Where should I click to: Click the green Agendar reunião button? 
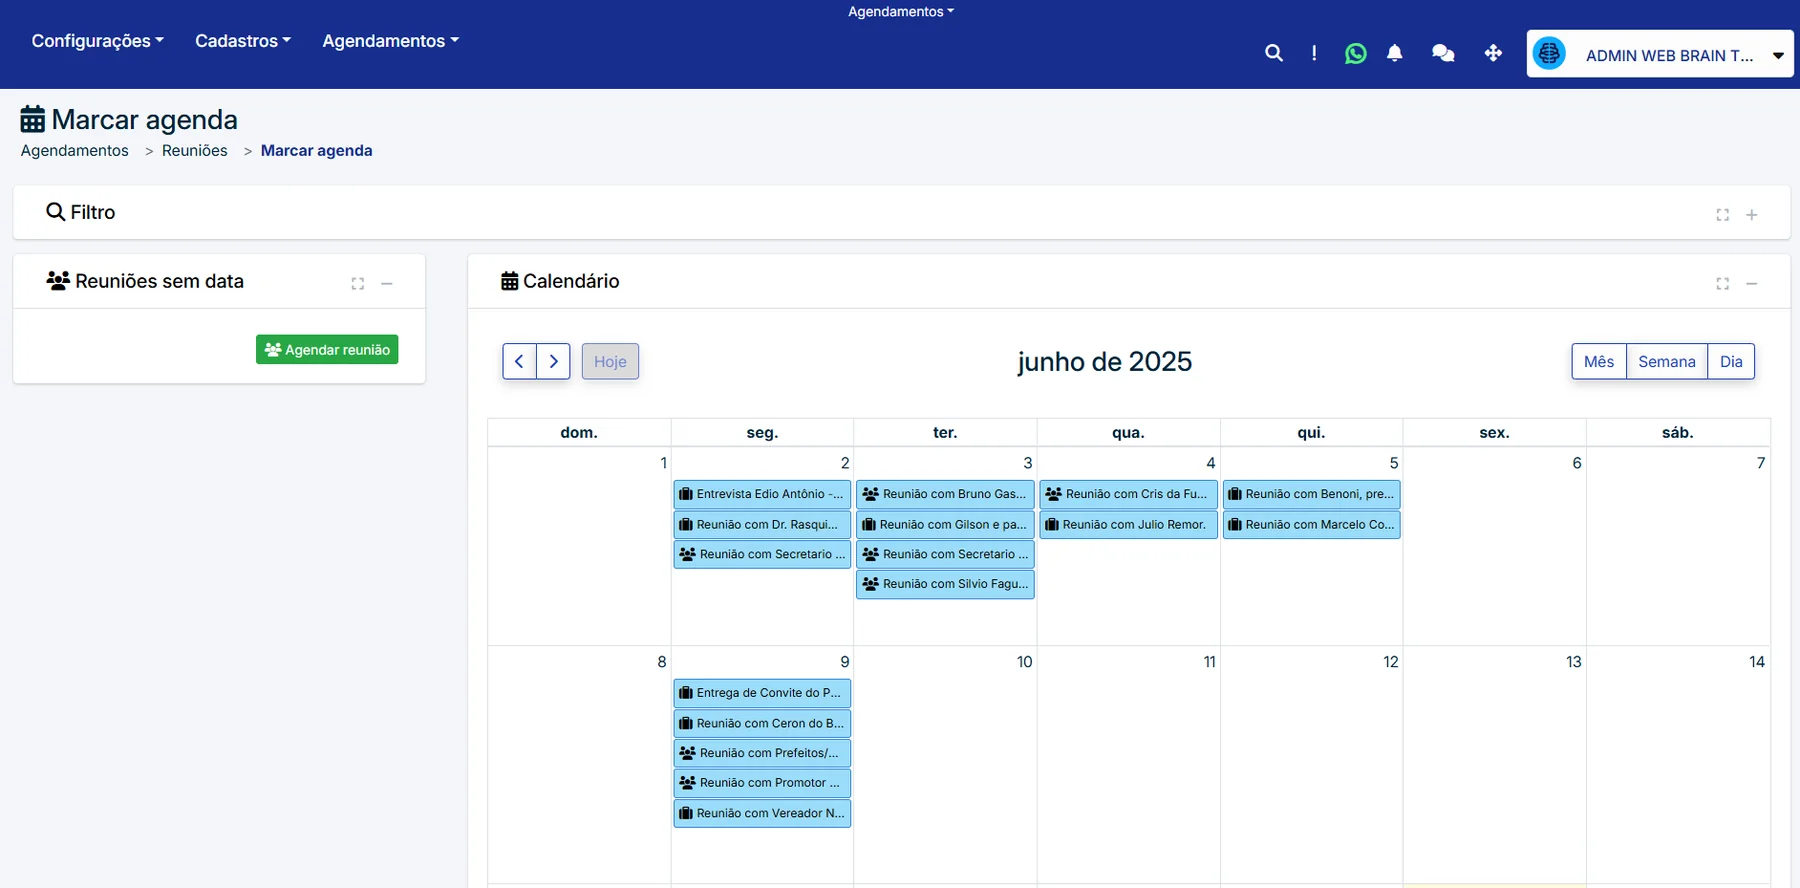(327, 349)
